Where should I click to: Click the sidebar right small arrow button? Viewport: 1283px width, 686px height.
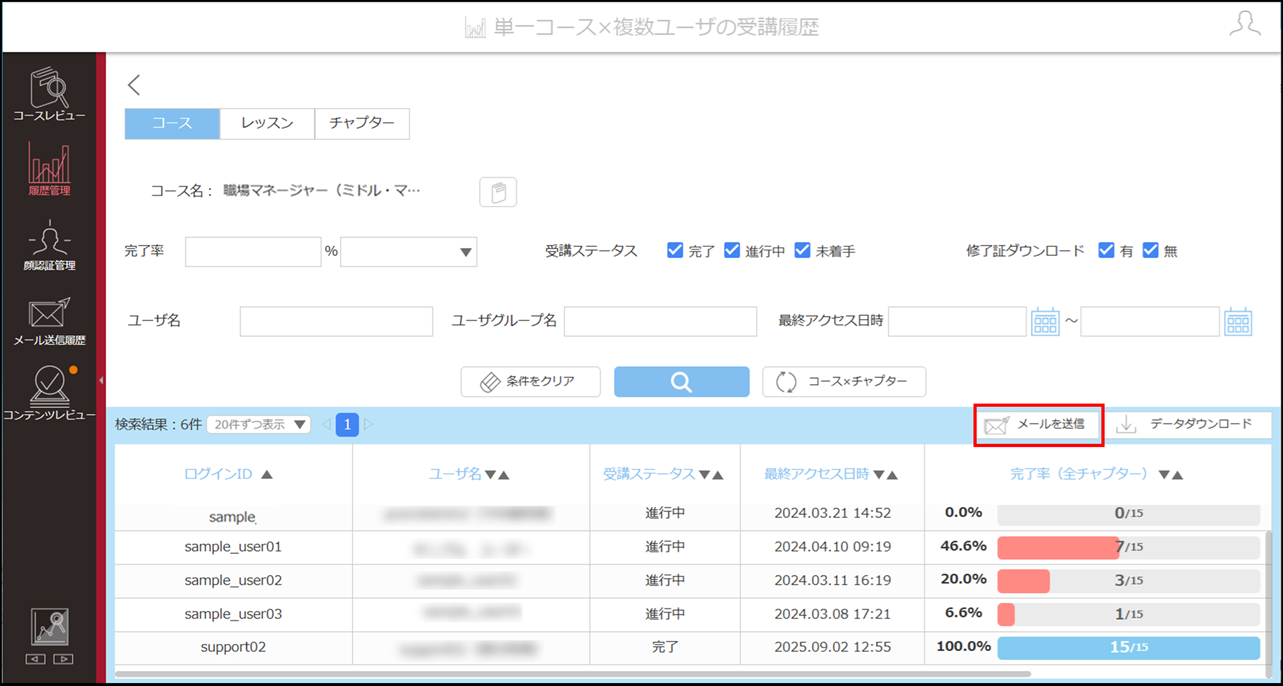point(63,660)
